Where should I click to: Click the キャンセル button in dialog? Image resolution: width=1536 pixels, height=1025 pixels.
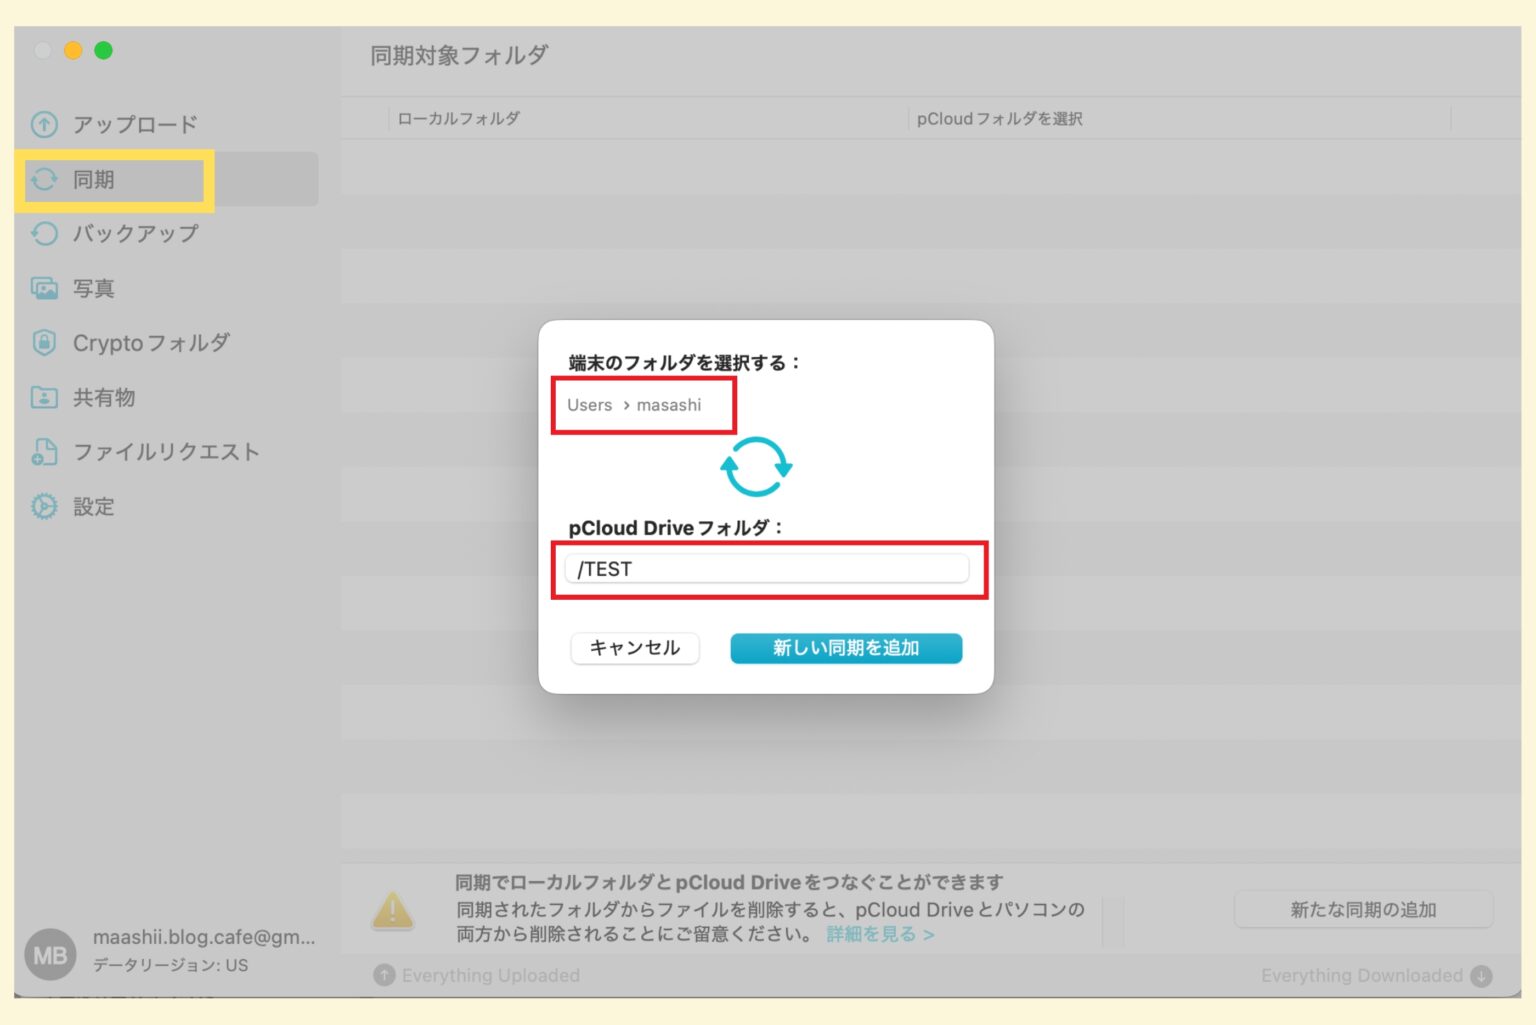point(635,648)
